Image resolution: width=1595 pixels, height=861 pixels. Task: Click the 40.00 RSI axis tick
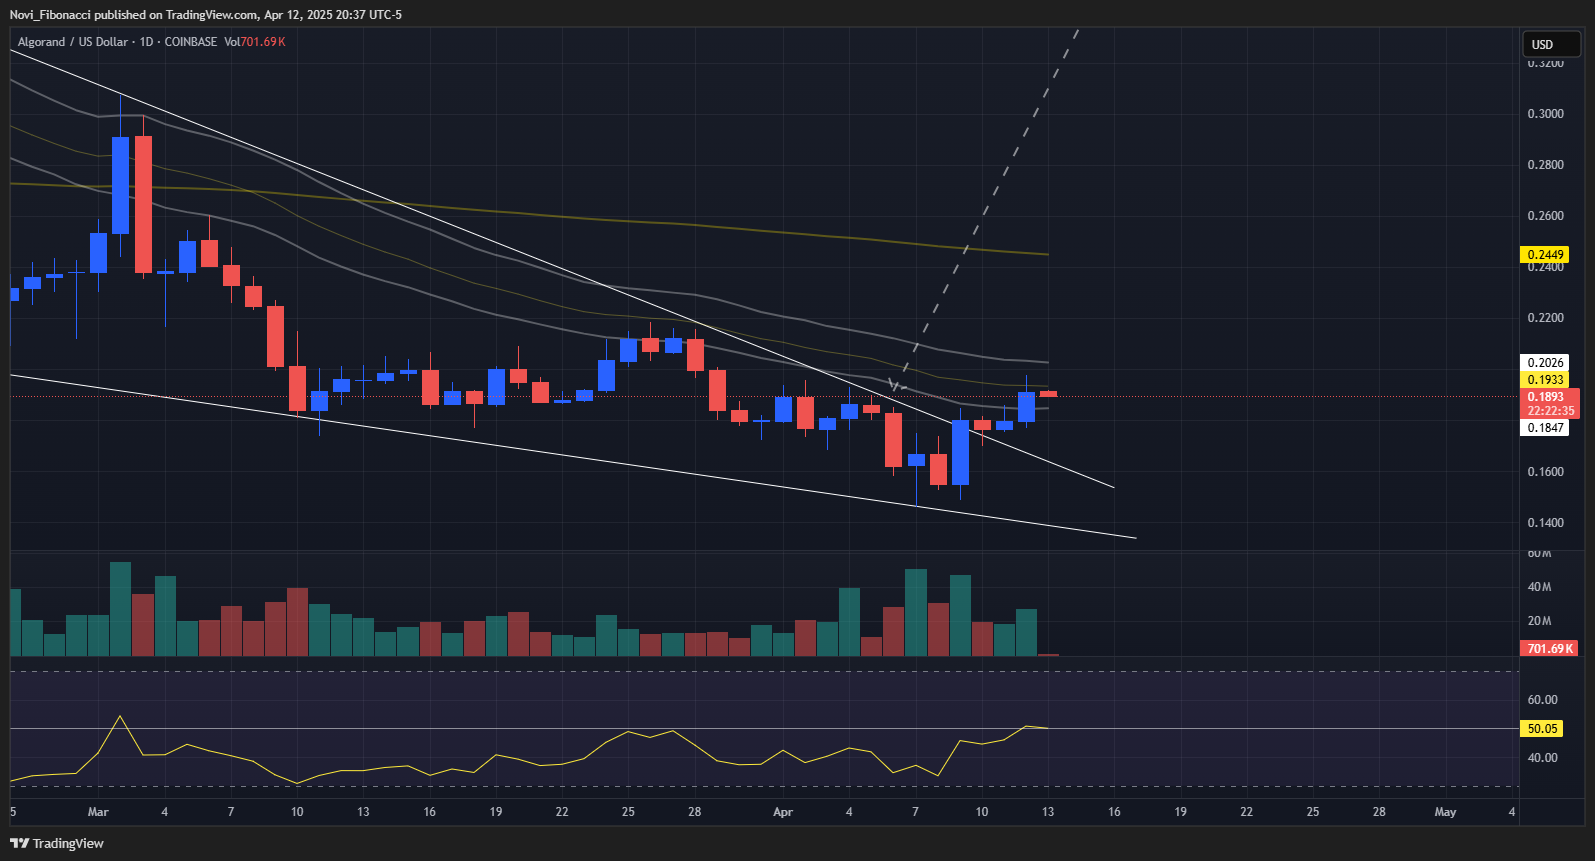(x=1542, y=758)
